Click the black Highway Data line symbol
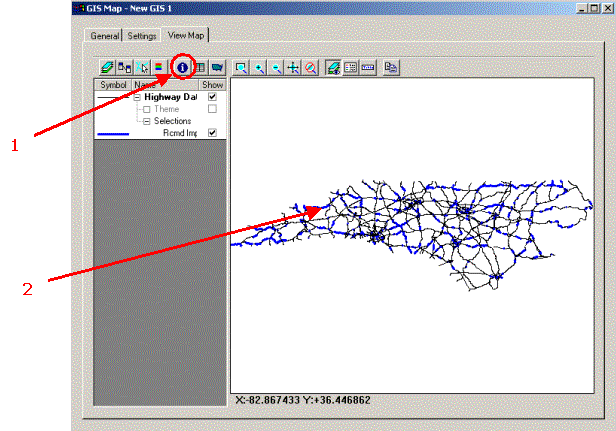The height and width of the screenshot is (431, 616). [113, 97]
